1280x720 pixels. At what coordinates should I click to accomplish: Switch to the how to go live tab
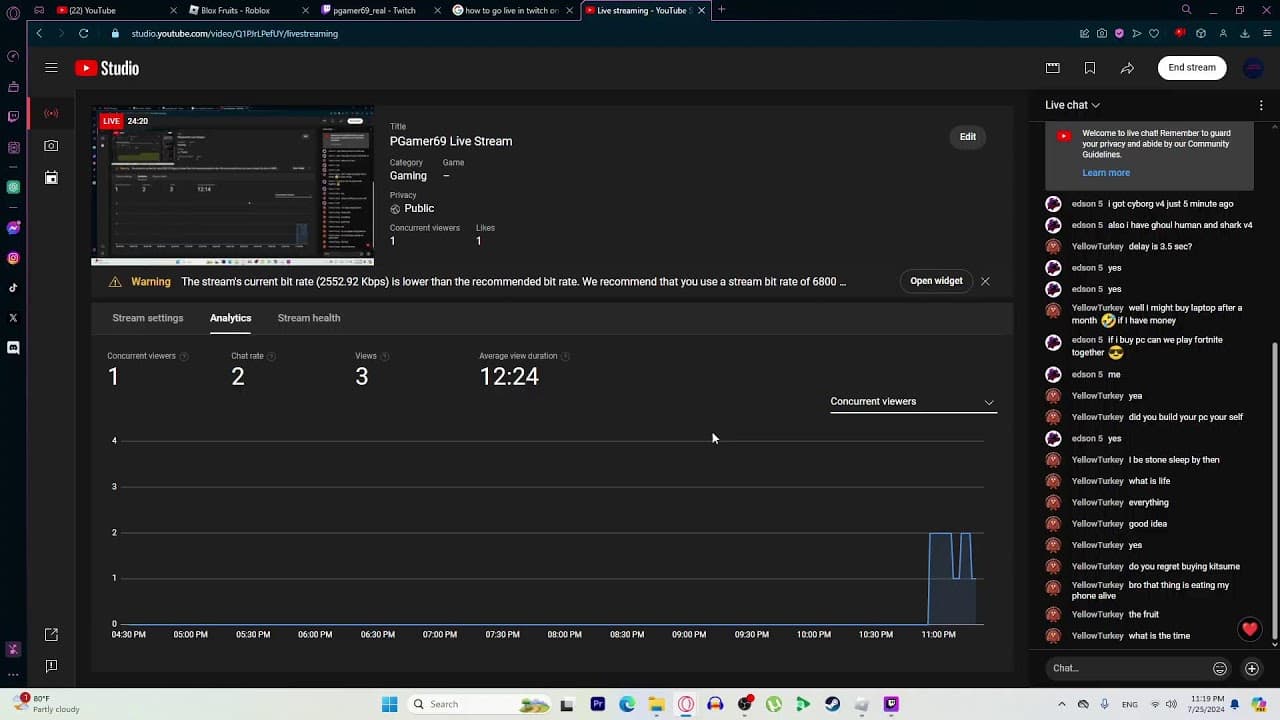point(512,10)
